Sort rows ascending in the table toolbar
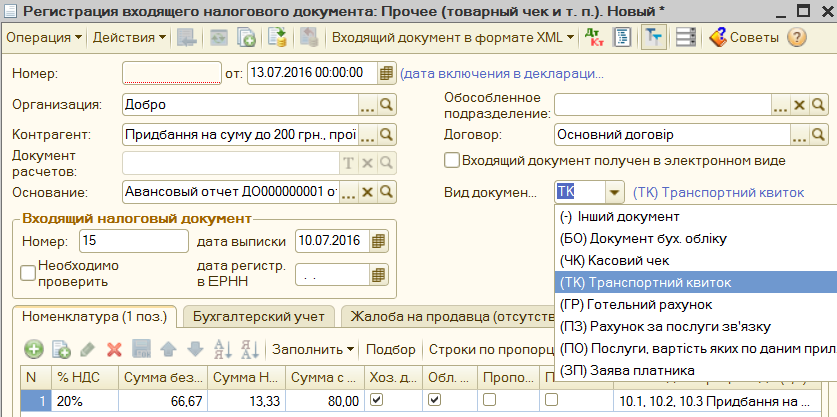Viewport: 837px width, 417px height. (x=222, y=349)
